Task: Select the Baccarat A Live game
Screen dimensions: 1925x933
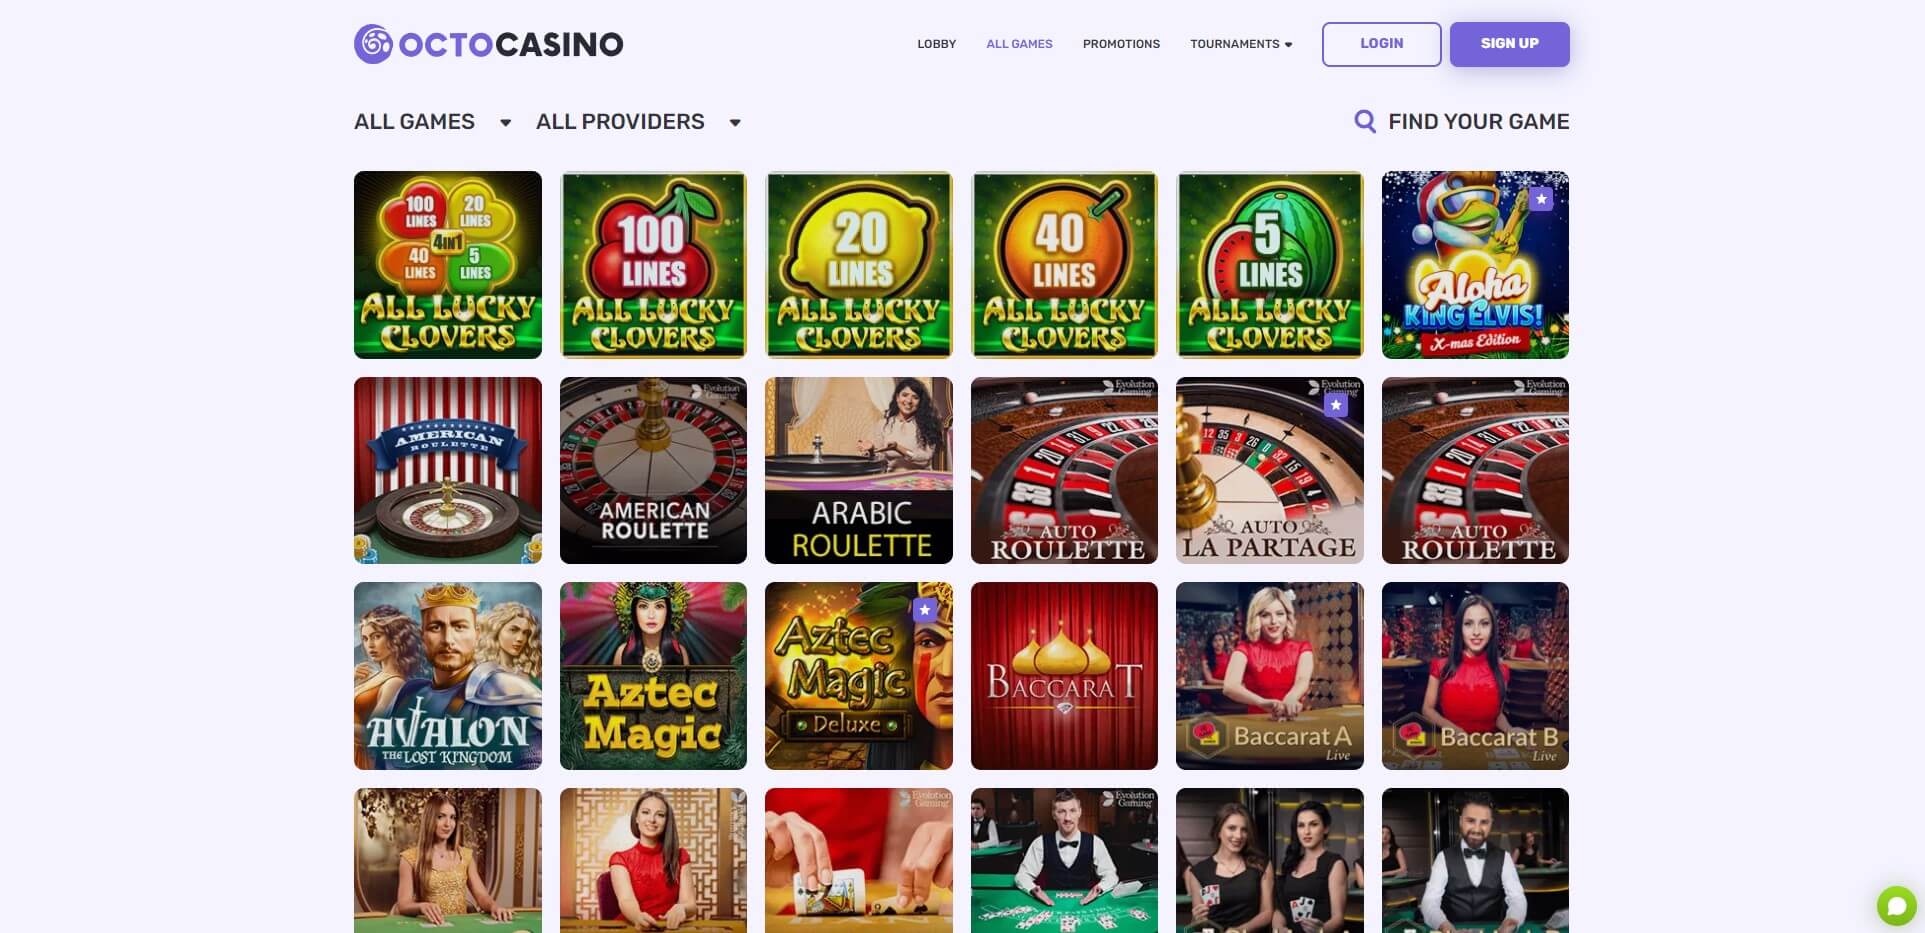Action: 1270,676
